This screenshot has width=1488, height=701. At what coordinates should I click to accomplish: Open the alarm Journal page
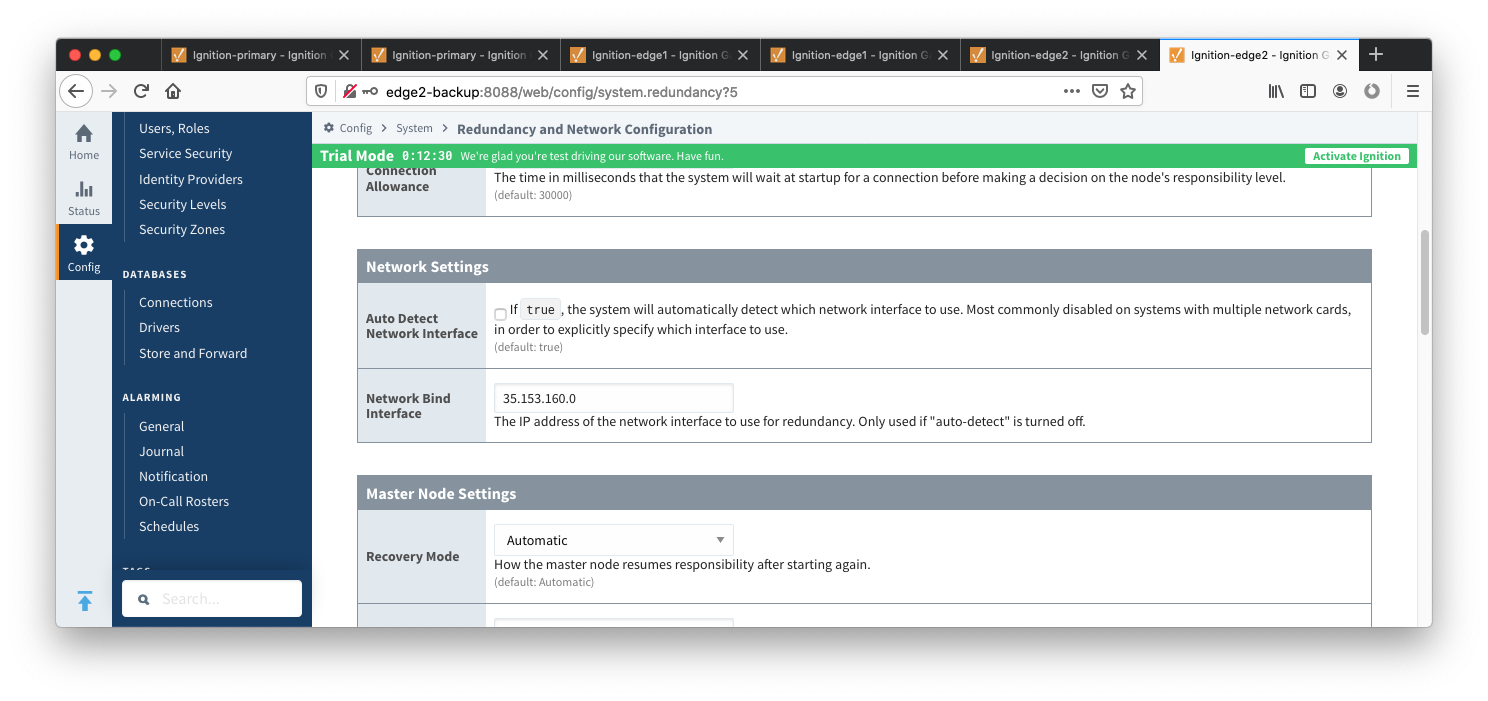pos(161,451)
